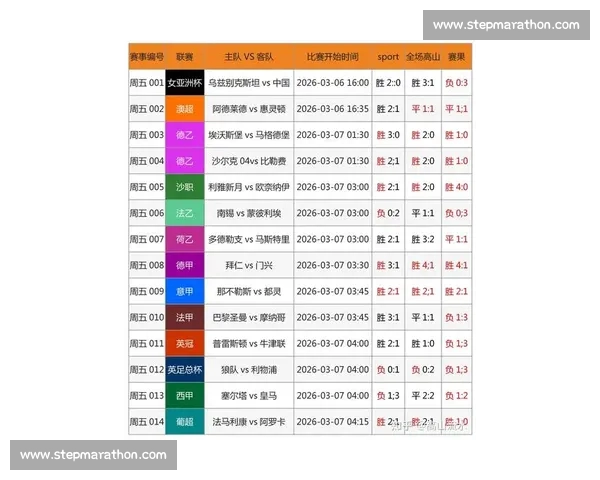Click the 英足总杯 league cell
Image resolution: width=600 pixels, height=480 pixels.
[185, 369]
